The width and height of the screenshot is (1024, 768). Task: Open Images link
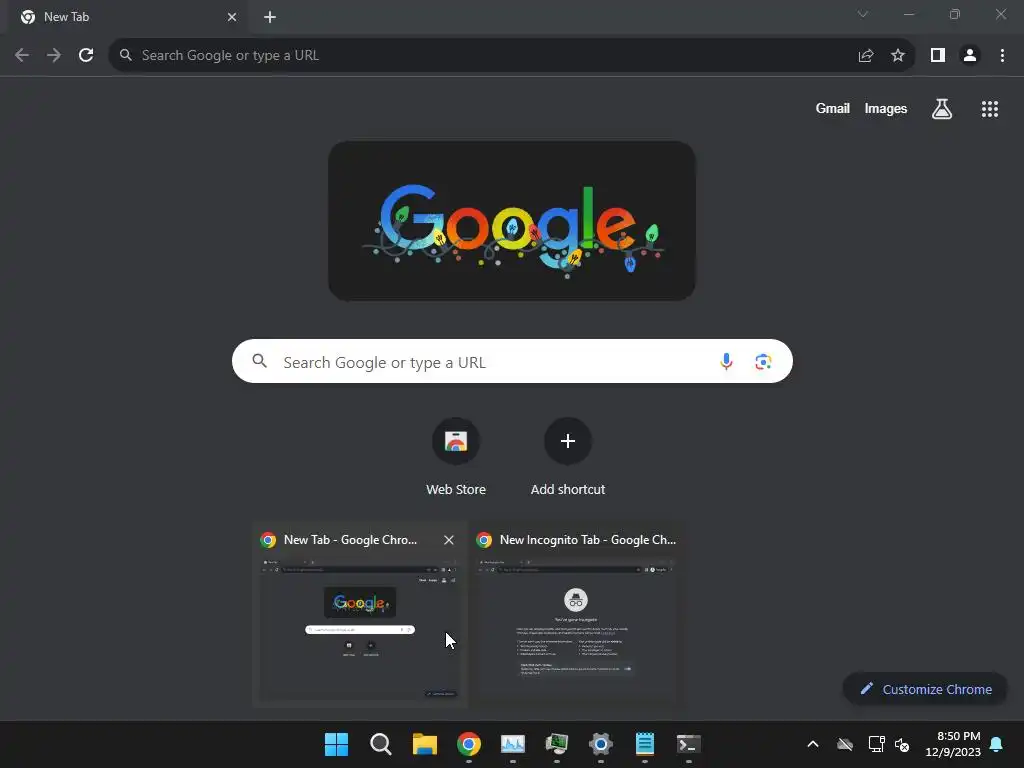point(886,108)
